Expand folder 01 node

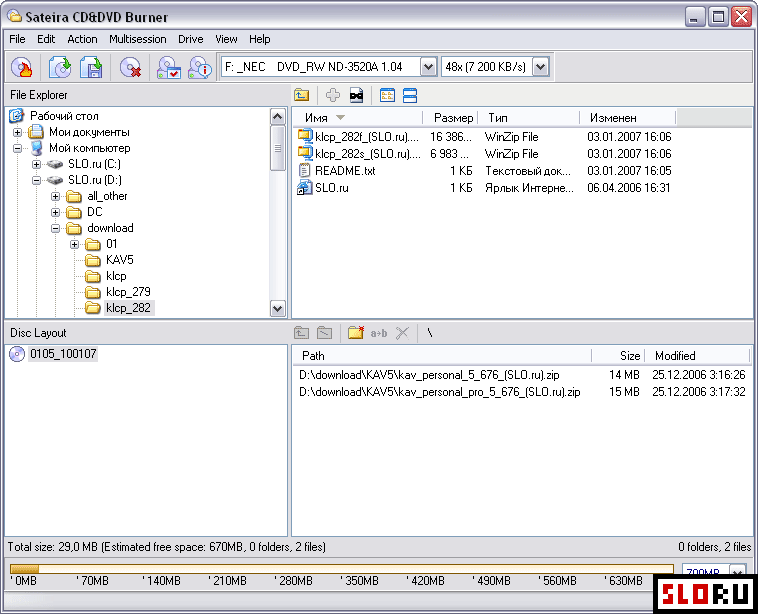click(74, 244)
